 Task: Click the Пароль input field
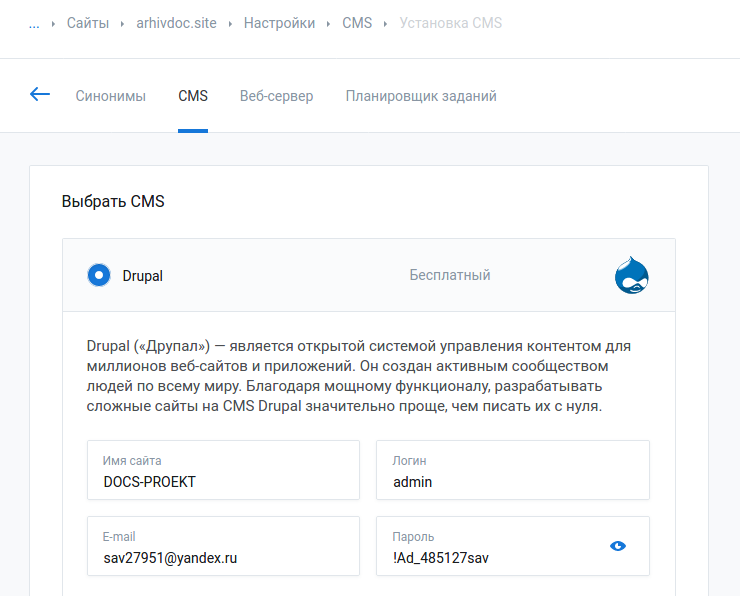click(x=513, y=546)
